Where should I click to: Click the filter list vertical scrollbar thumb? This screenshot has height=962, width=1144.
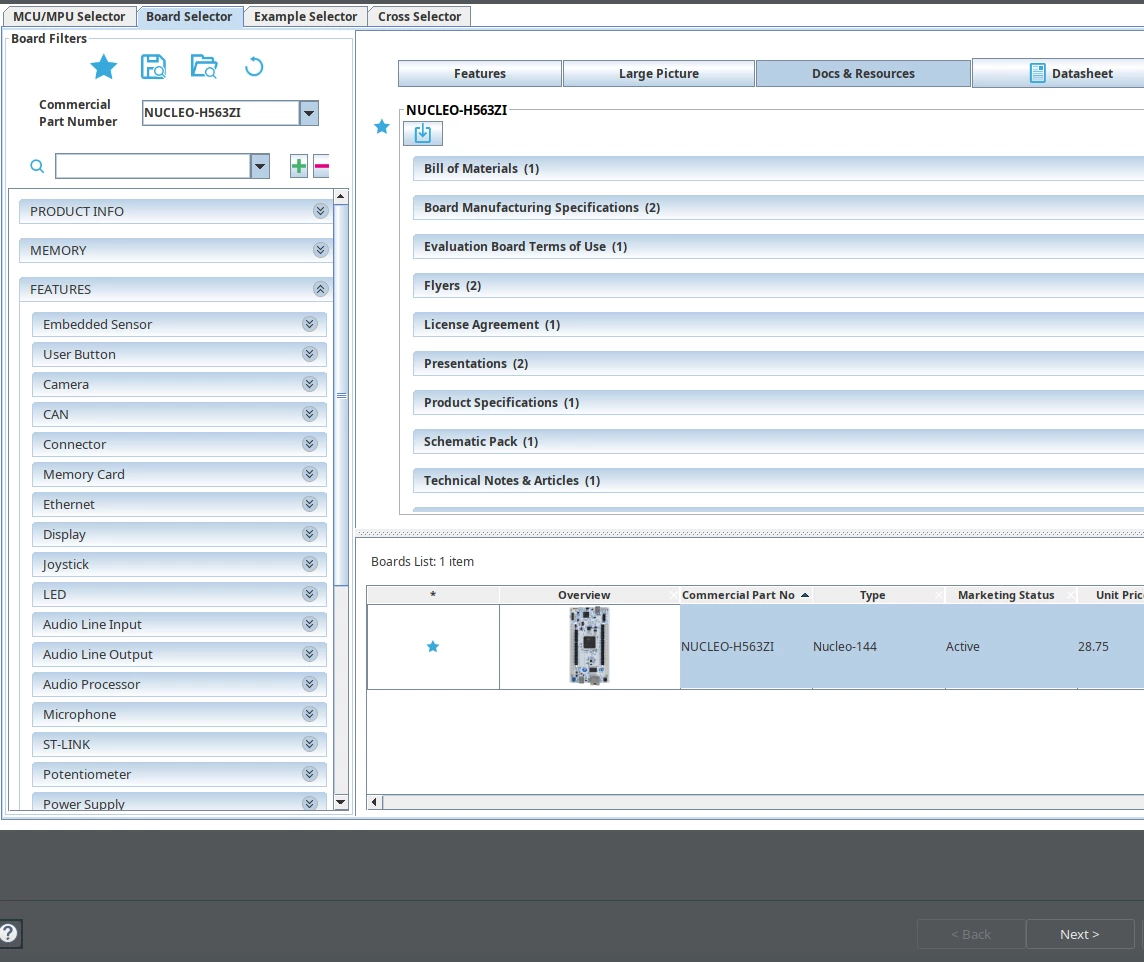(x=341, y=395)
